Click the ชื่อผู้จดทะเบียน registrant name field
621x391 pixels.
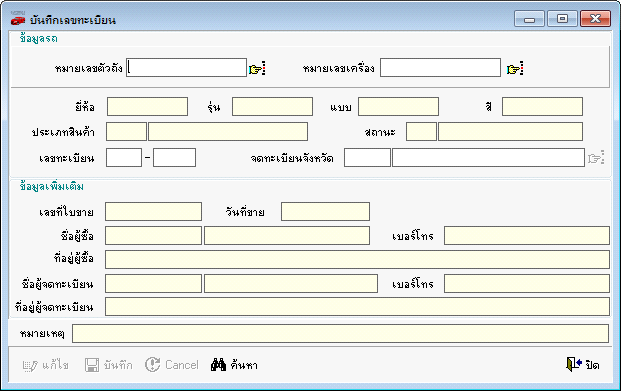[x=291, y=284]
